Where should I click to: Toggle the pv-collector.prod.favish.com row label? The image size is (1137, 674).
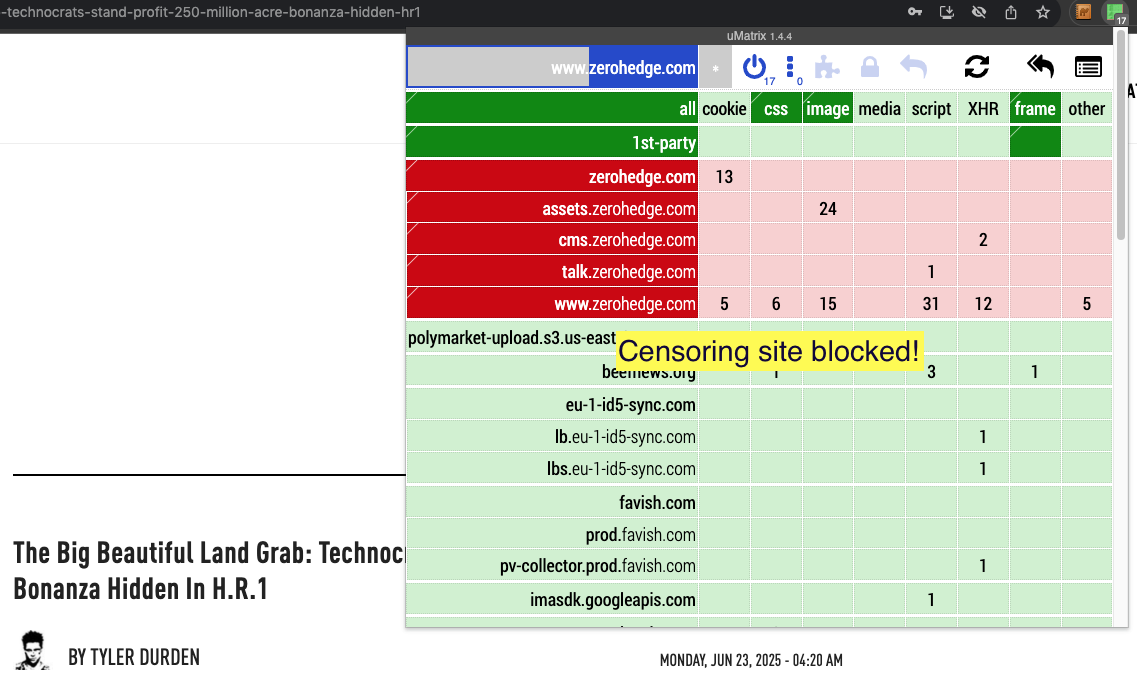tap(552, 566)
